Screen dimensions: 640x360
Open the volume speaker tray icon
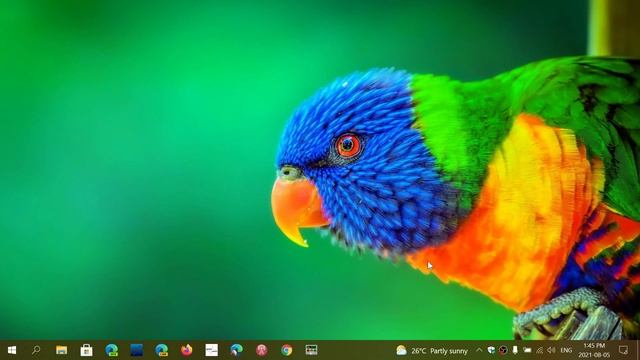[551, 351]
